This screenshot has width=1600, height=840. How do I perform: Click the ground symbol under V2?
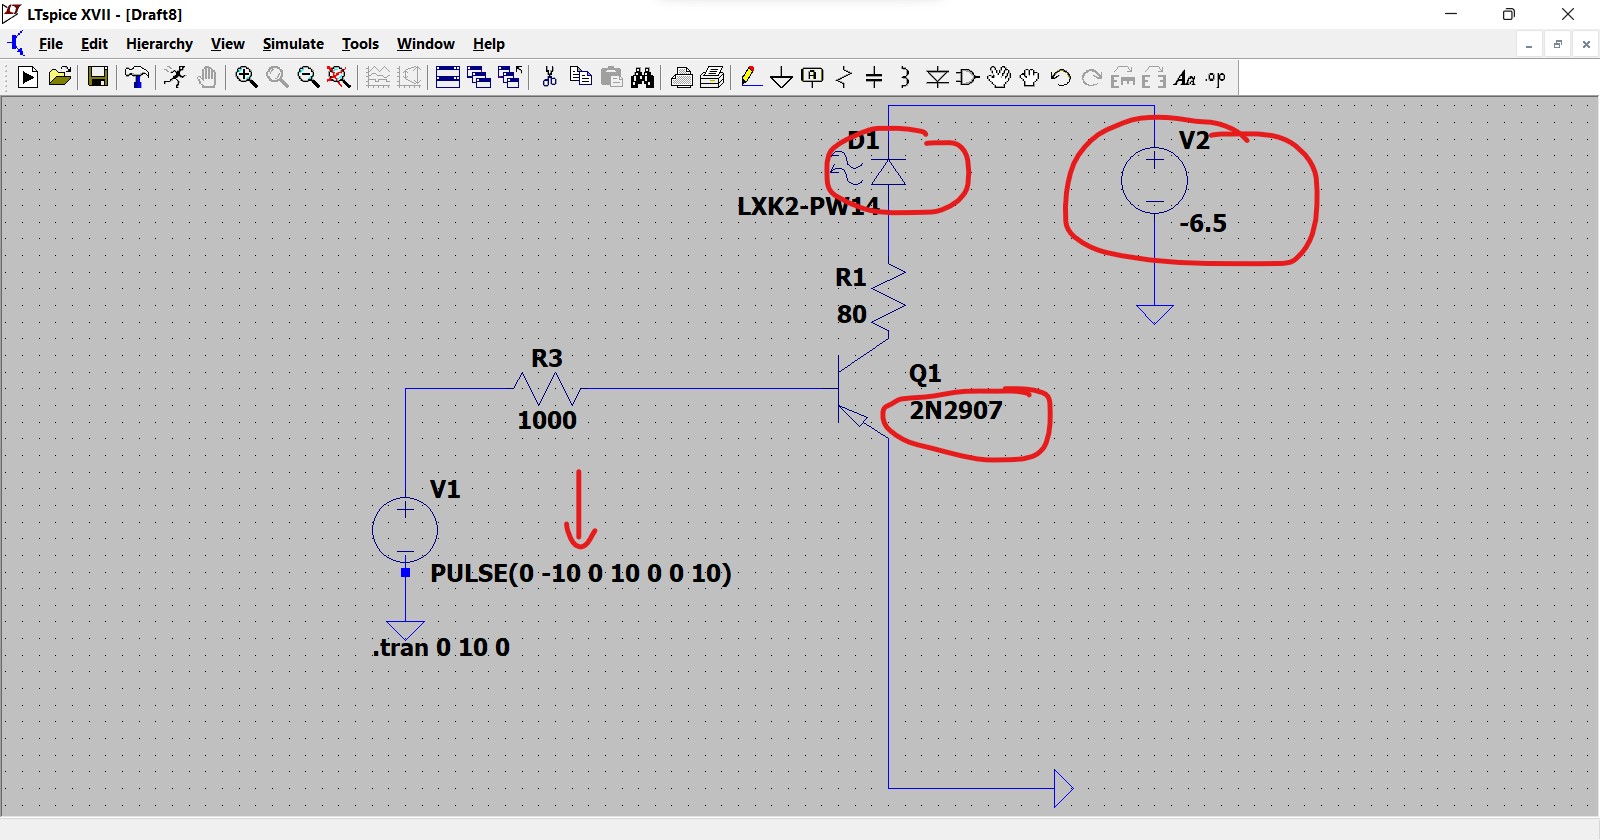pos(1154,314)
